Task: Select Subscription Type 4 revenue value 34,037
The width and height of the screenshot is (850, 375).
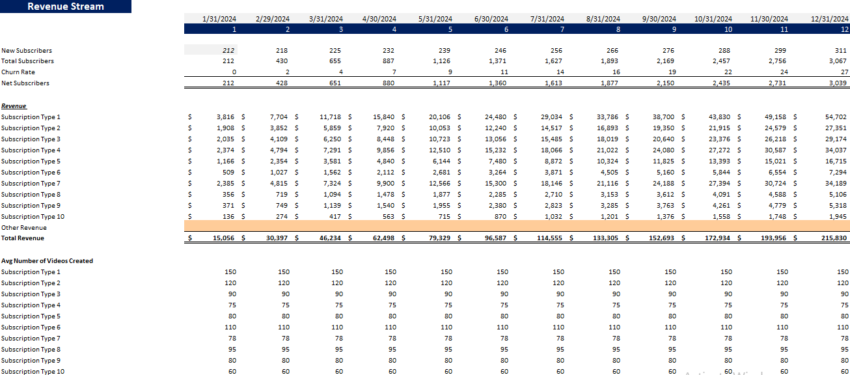Action: pos(838,150)
